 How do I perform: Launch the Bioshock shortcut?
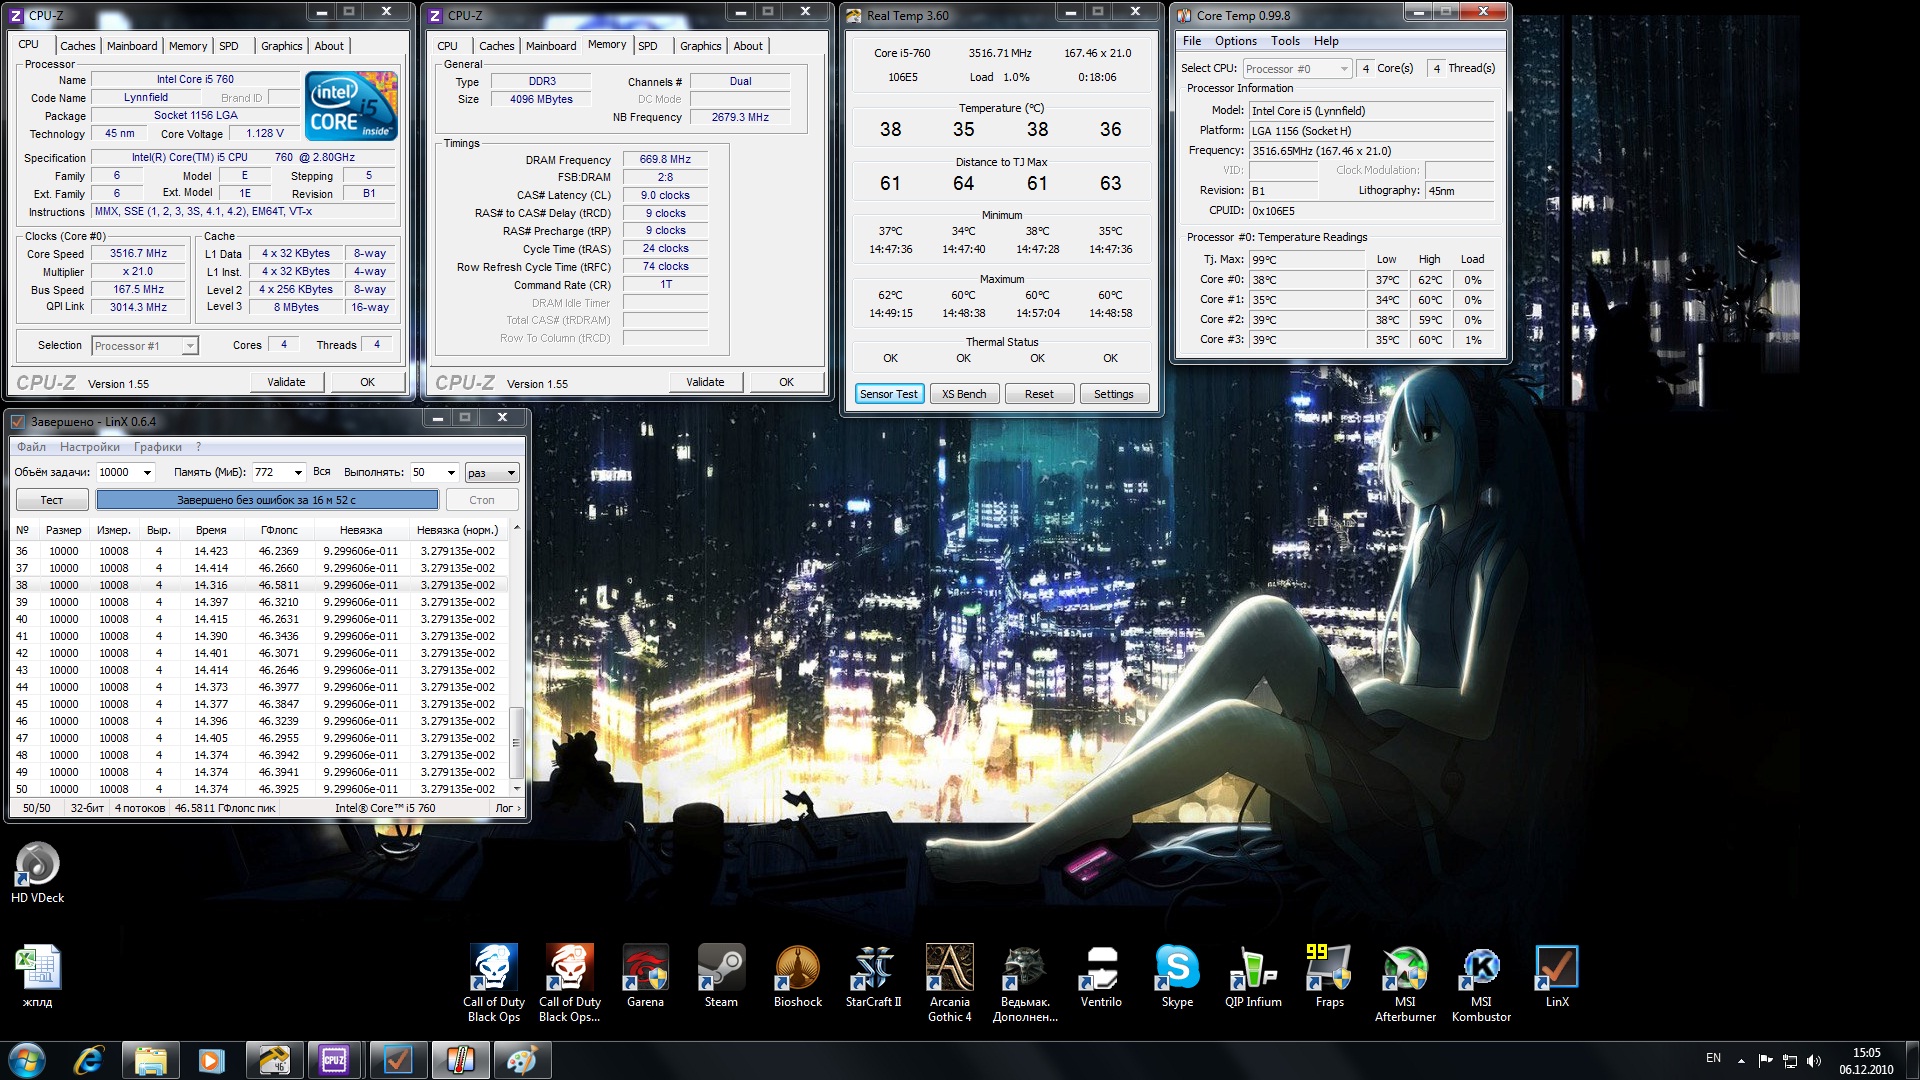coord(798,976)
